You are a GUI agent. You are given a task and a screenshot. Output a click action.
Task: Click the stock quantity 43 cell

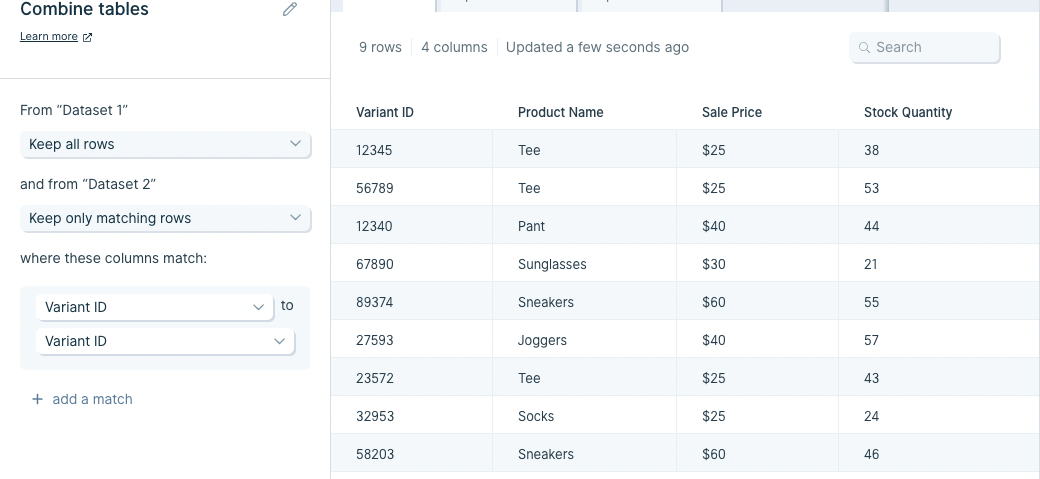(939, 378)
